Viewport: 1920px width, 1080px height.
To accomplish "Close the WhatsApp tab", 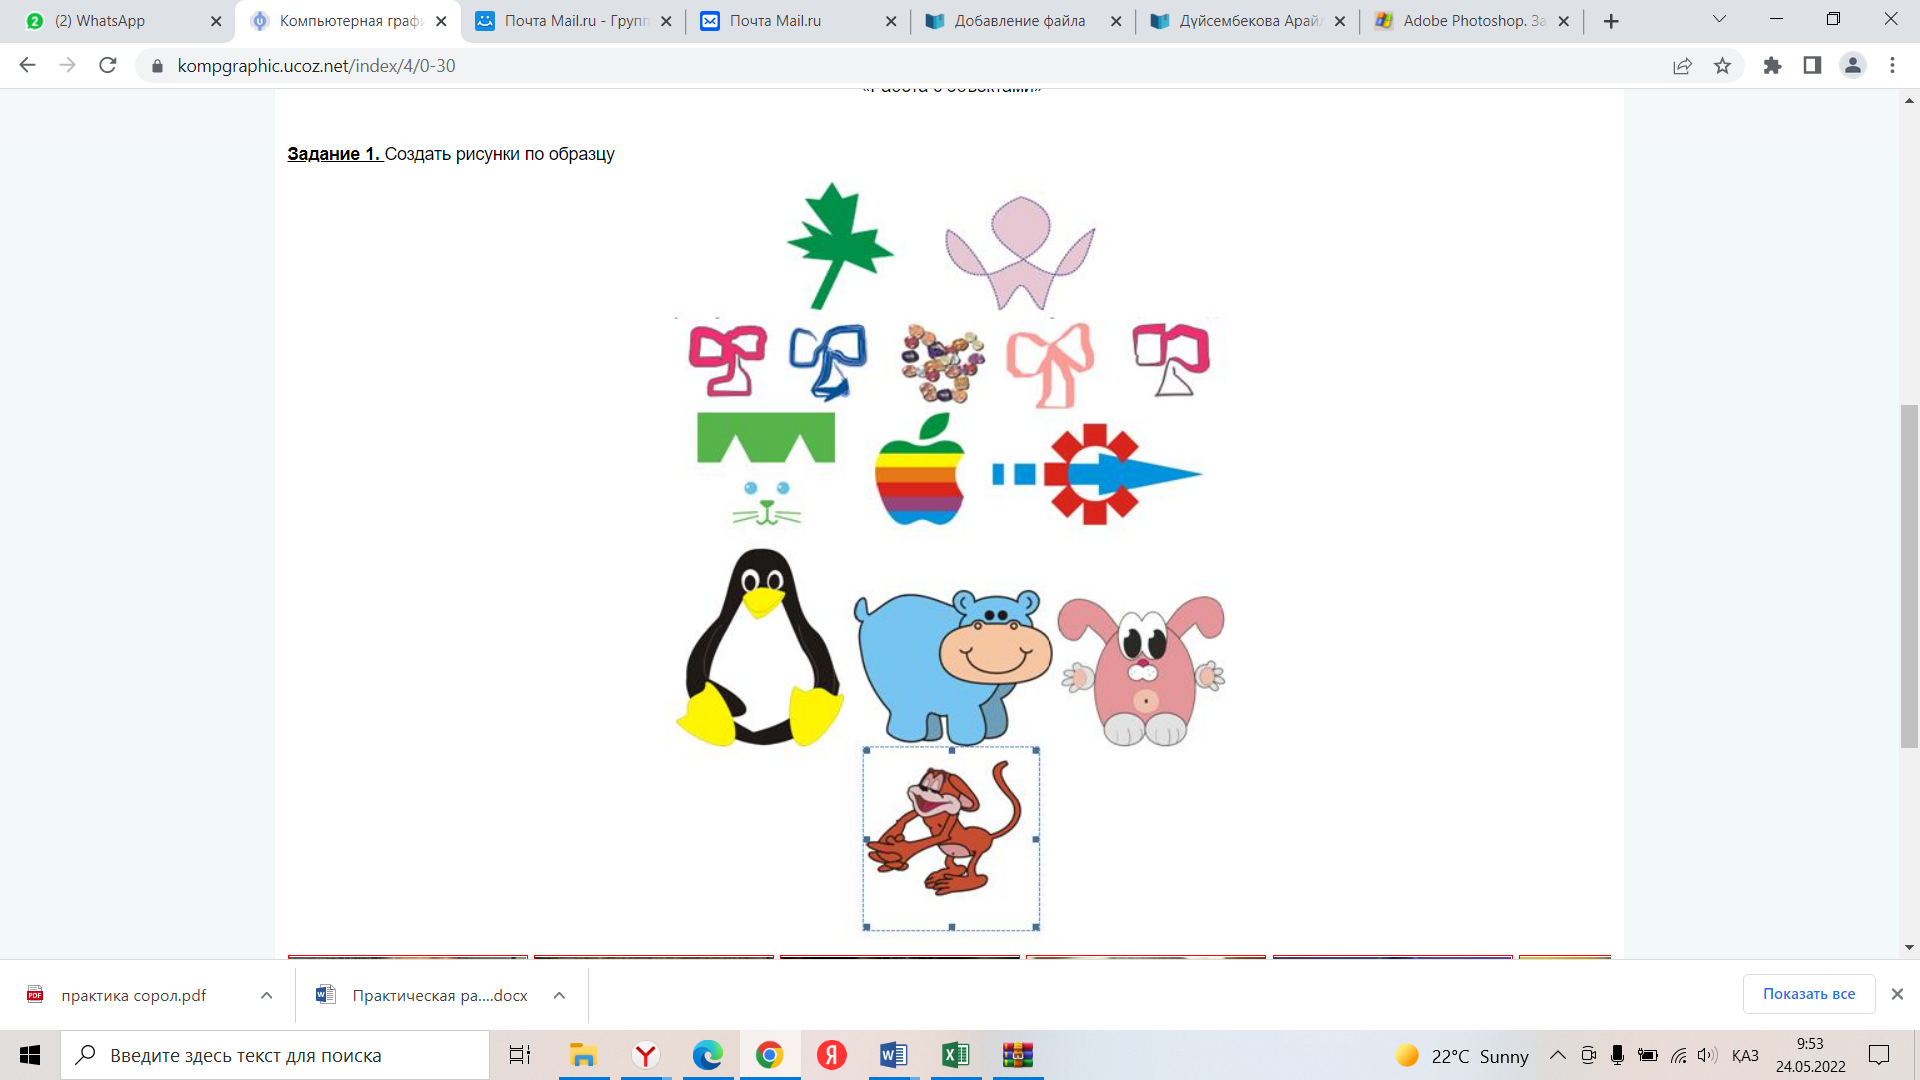I will 216,21.
